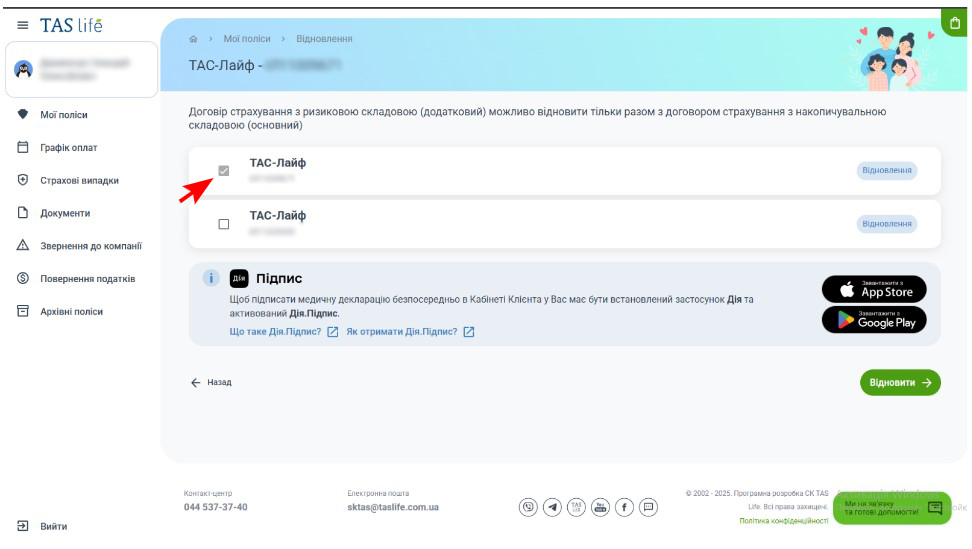Viewport: 972px width, 549px height.
Task: Click the TAS life logo
Action: point(71,25)
